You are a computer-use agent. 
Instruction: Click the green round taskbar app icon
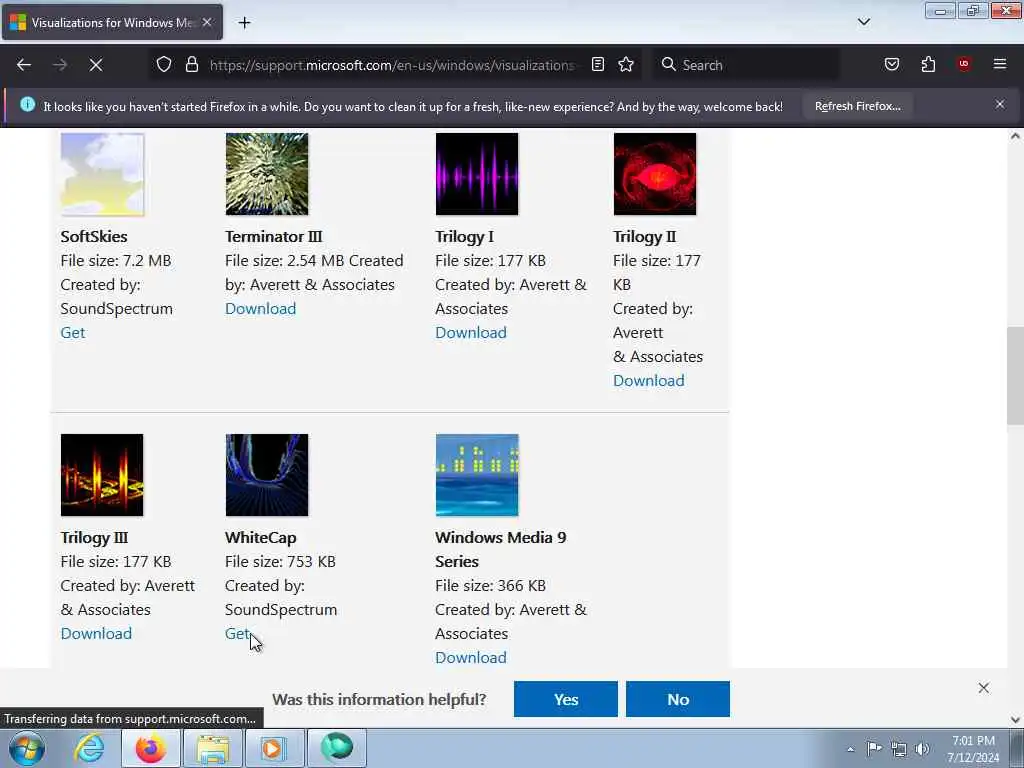coord(336,748)
